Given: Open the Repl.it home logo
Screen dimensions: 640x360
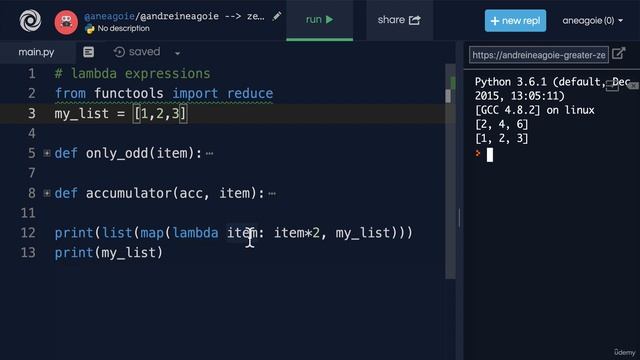Looking at the screenshot, I should [30, 20].
